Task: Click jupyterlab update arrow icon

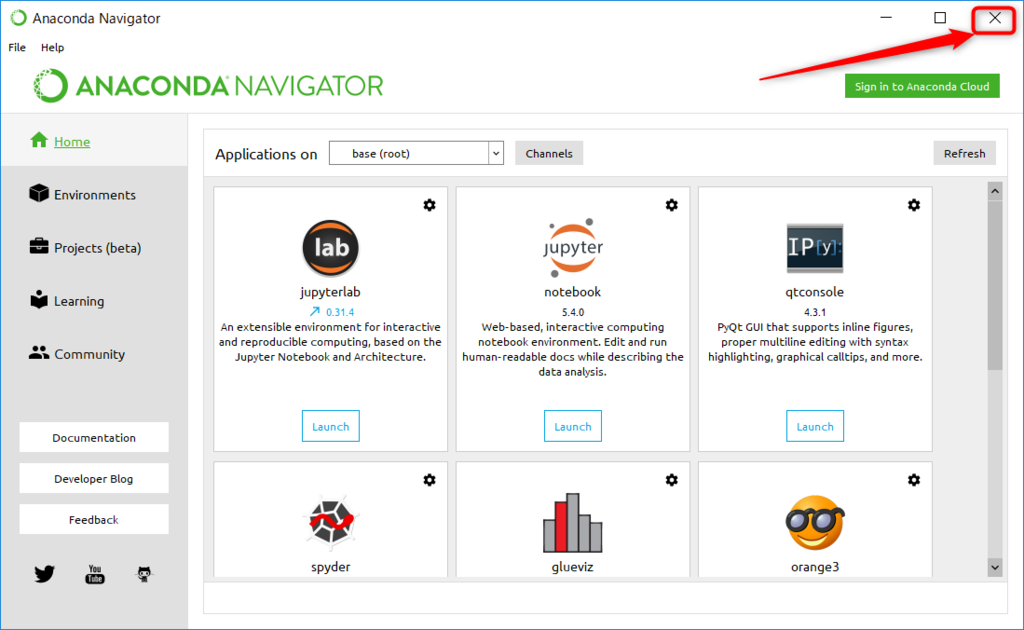Action: click(315, 312)
